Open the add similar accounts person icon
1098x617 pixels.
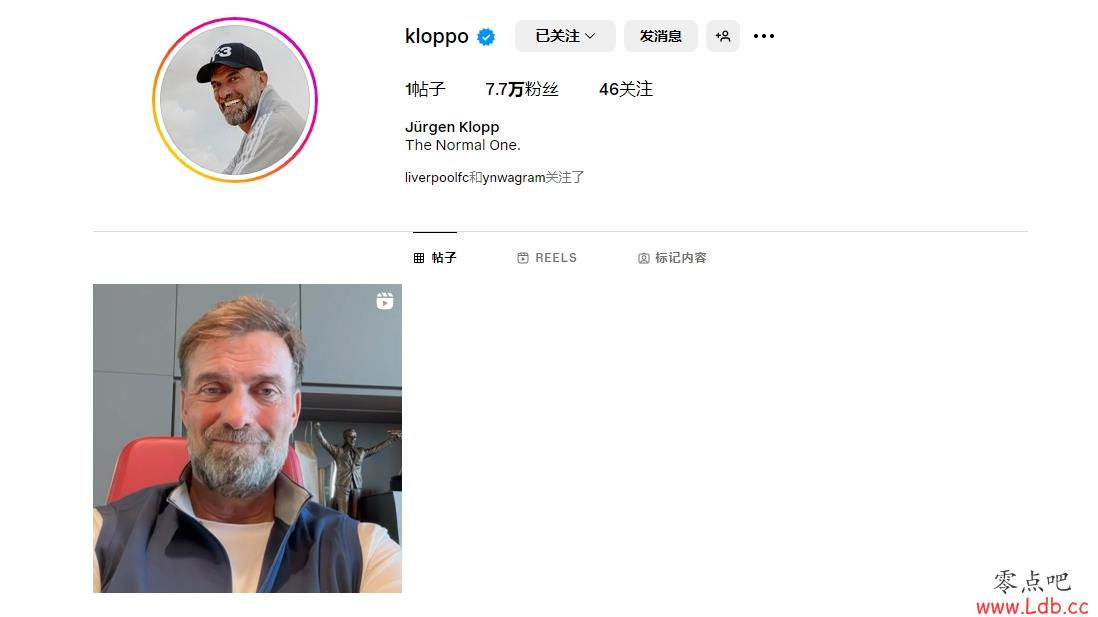[x=723, y=36]
